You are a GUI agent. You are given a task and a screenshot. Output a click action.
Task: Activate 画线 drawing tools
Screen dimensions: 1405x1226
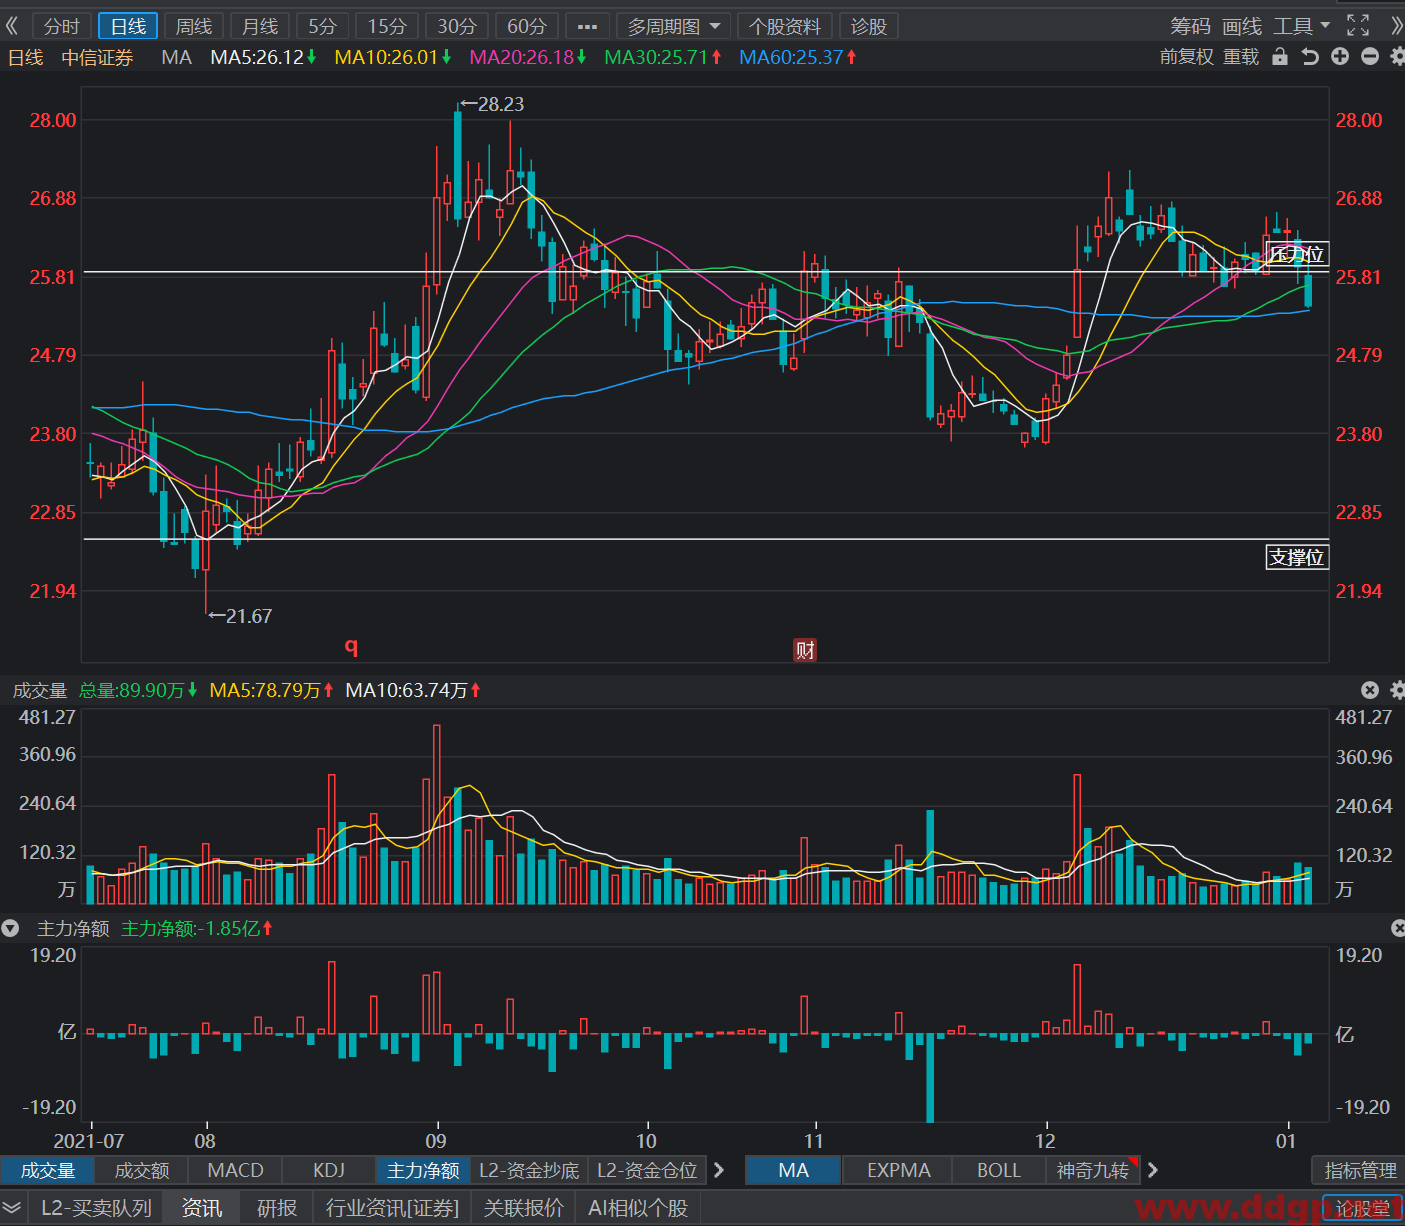point(1242,26)
